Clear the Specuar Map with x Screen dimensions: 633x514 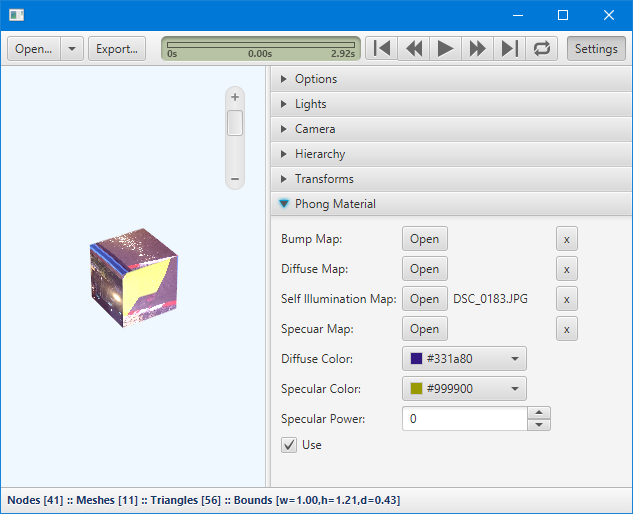coord(567,329)
